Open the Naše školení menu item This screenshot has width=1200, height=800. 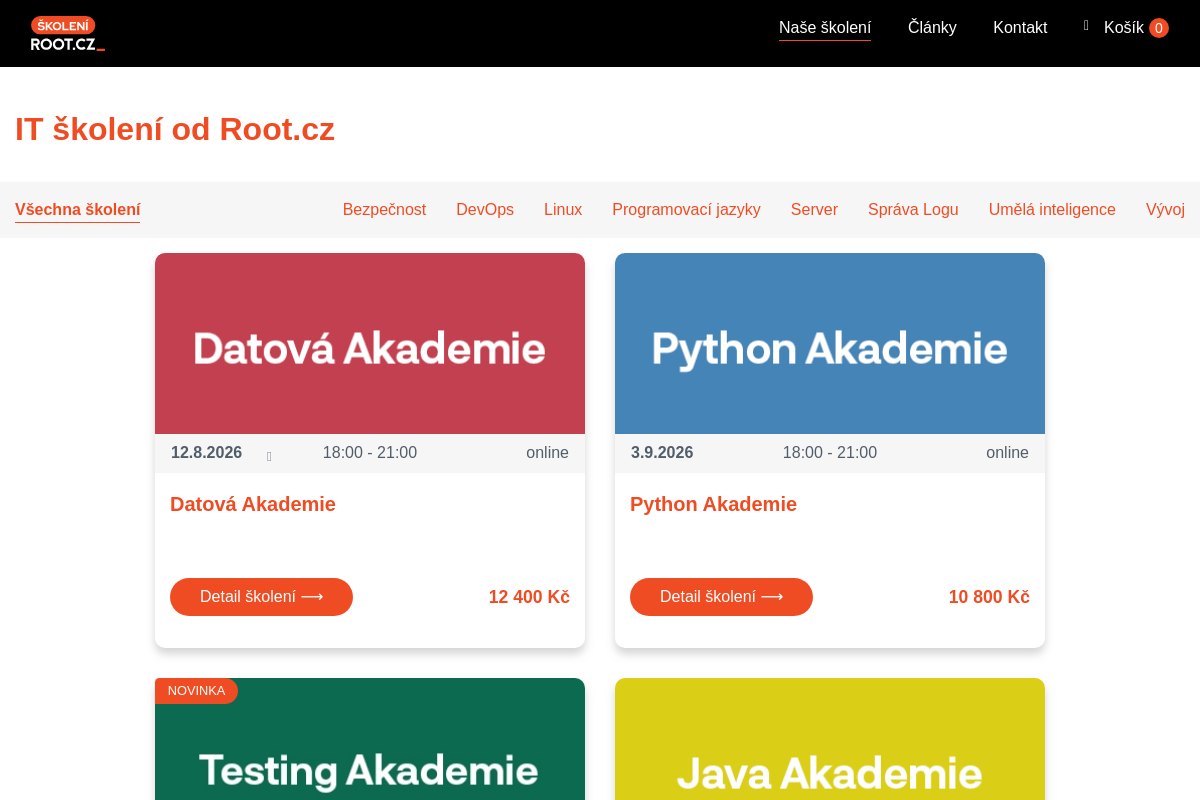[825, 28]
